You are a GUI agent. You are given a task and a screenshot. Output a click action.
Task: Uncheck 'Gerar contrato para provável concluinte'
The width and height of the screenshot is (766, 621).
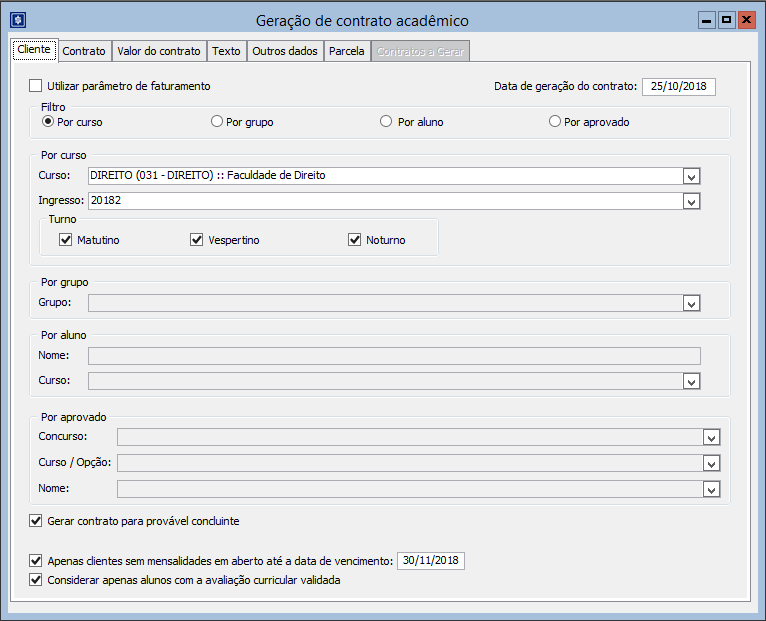pyautogui.click(x=37, y=521)
